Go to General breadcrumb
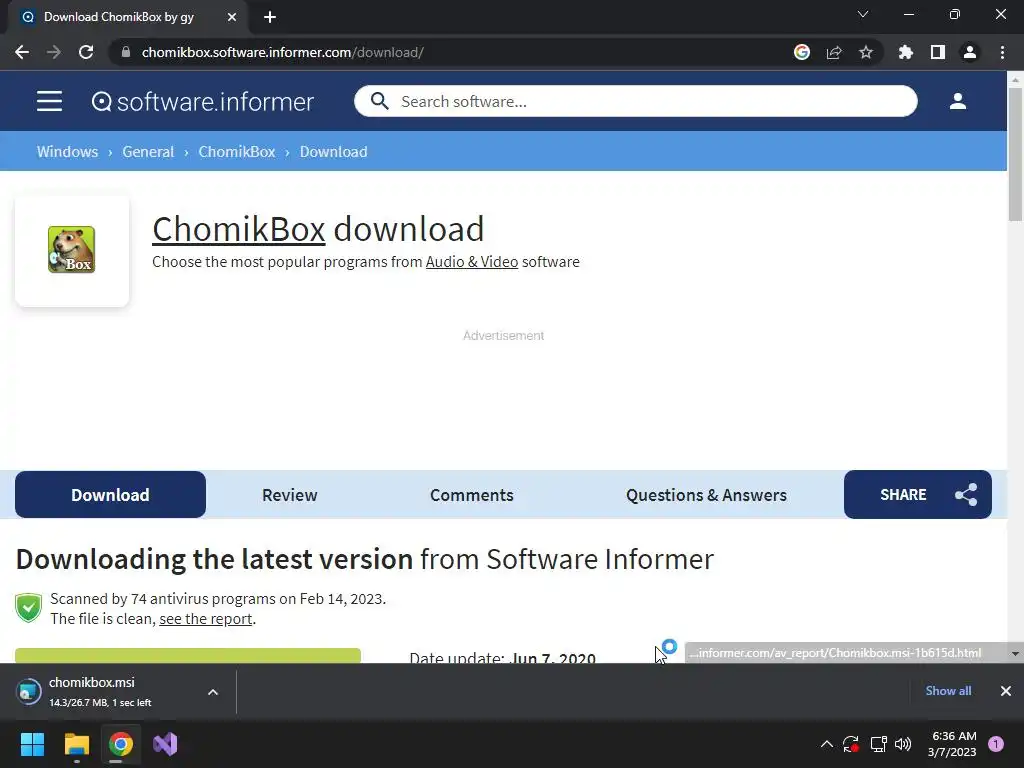This screenshot has width=1024, height=768. [148, 152]
